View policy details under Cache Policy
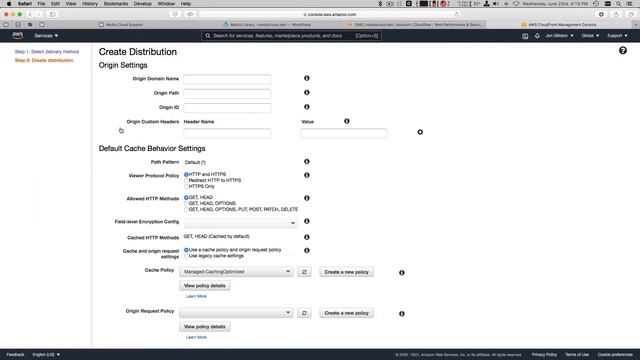Screen dimensions: 640x360 click(x=204, y=286)
